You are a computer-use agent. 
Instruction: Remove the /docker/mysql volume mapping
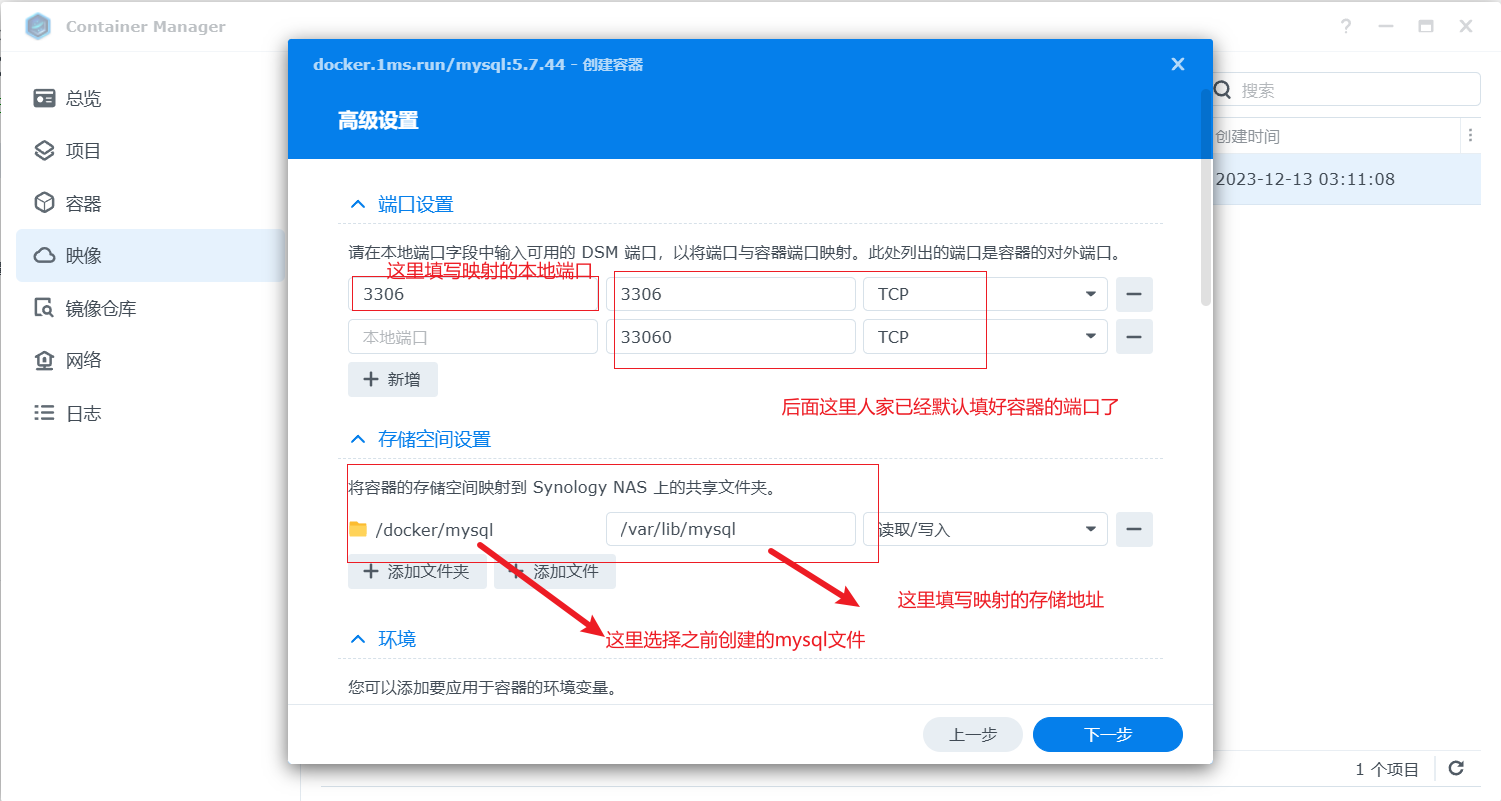tap(1134, 529)
